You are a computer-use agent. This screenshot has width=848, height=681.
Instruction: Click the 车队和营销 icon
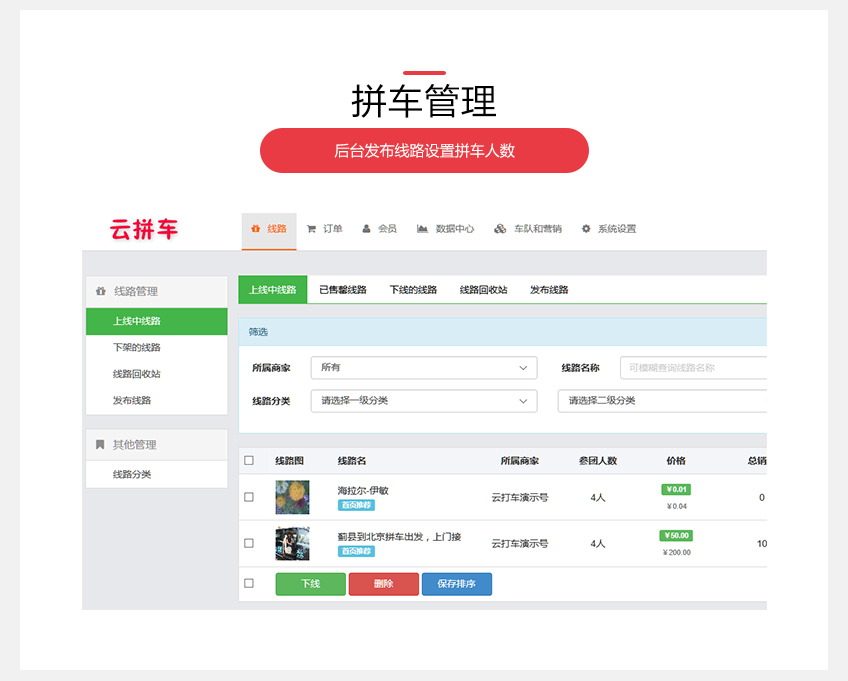500,229
